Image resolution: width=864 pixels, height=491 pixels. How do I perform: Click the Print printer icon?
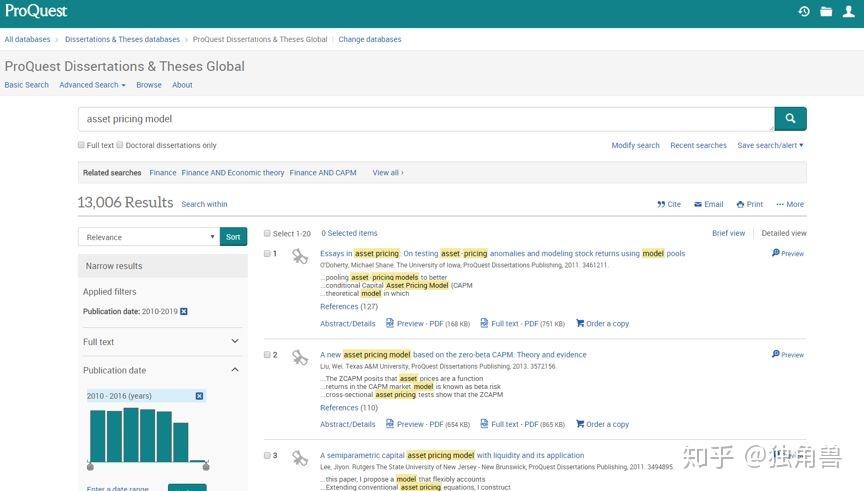pos(740,204)
